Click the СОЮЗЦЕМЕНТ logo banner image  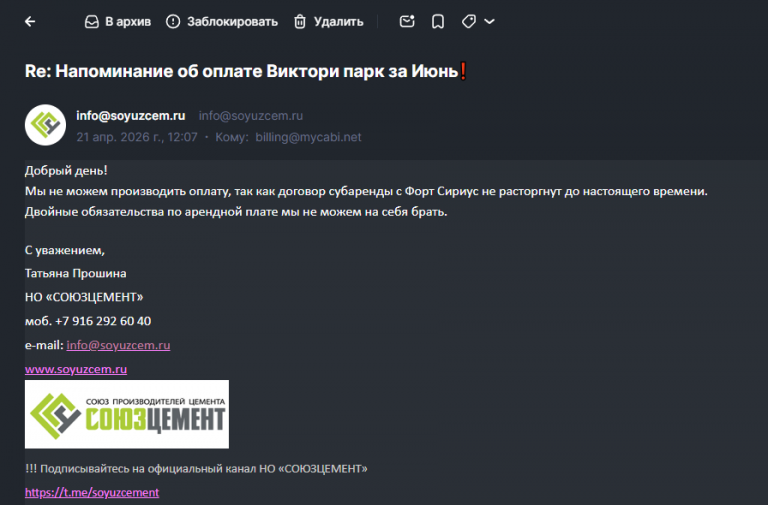[x=127, y=414]
